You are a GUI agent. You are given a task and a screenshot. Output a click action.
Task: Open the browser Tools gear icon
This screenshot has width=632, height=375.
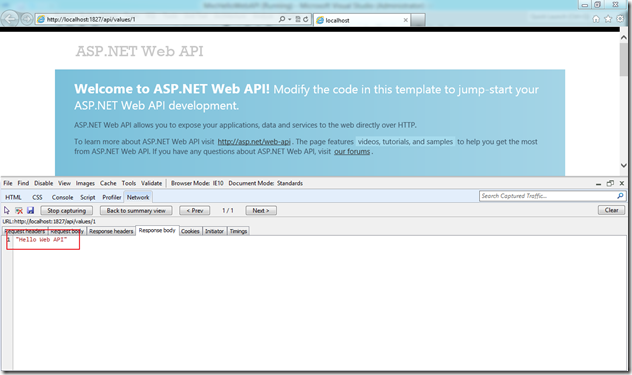tap(620, 19)
